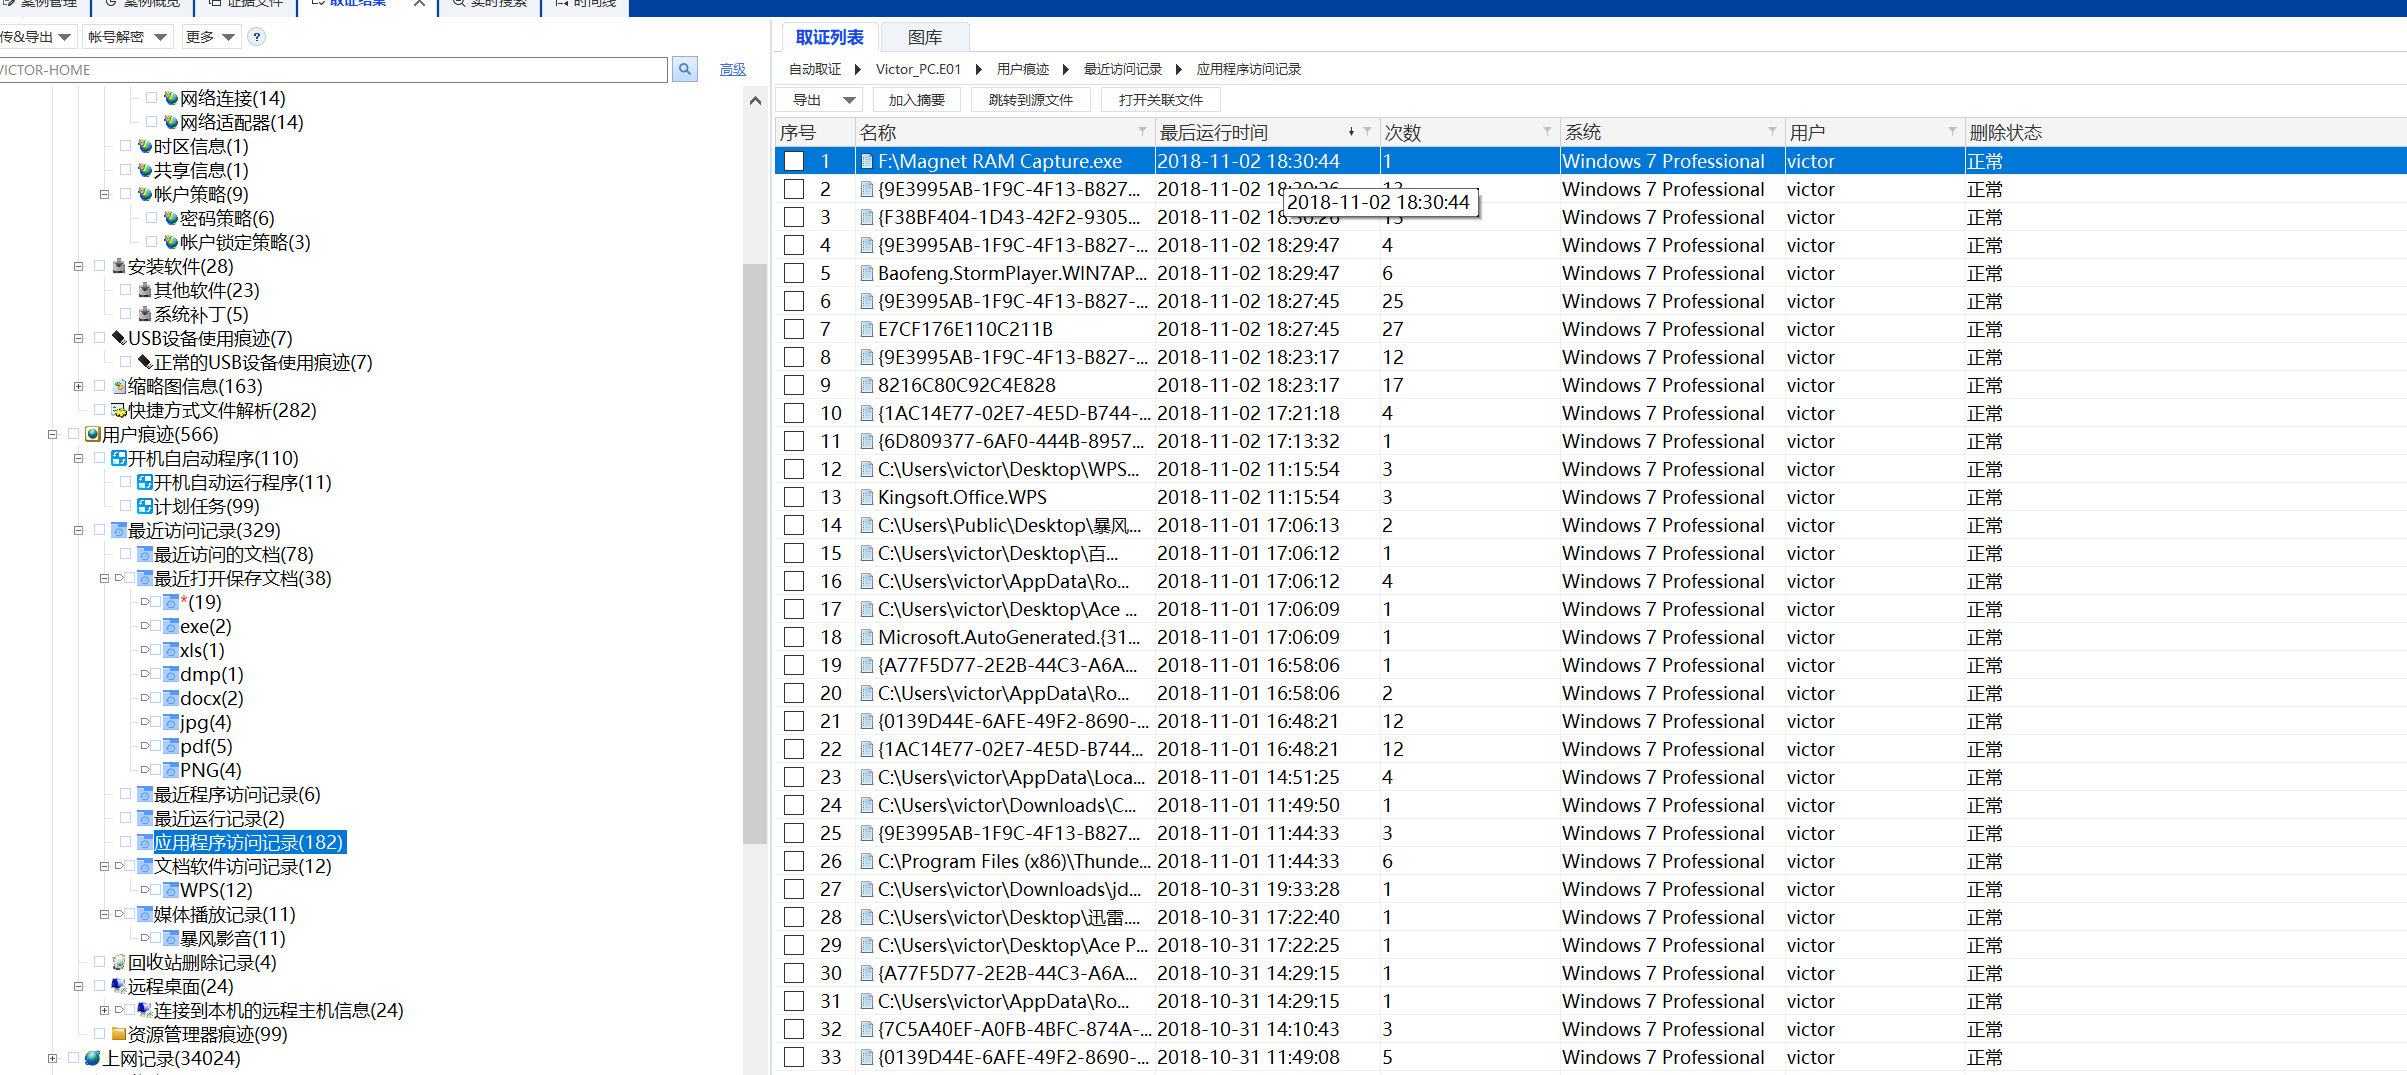2407x1075 pixels.
Task: Enable the checkbox beside 最近访问的文档(78)
Action: [x=126, y=554]
